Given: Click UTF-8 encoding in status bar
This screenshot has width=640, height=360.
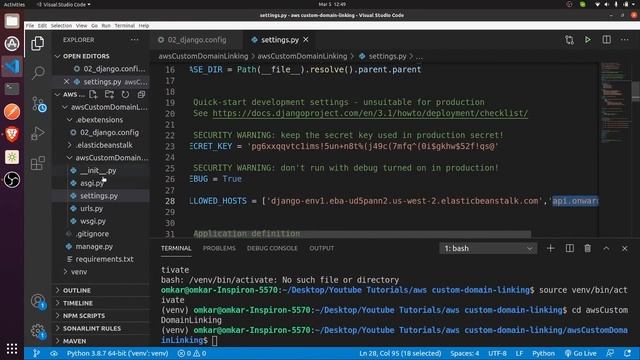Looking at the screenshot, I should [497, 353].
